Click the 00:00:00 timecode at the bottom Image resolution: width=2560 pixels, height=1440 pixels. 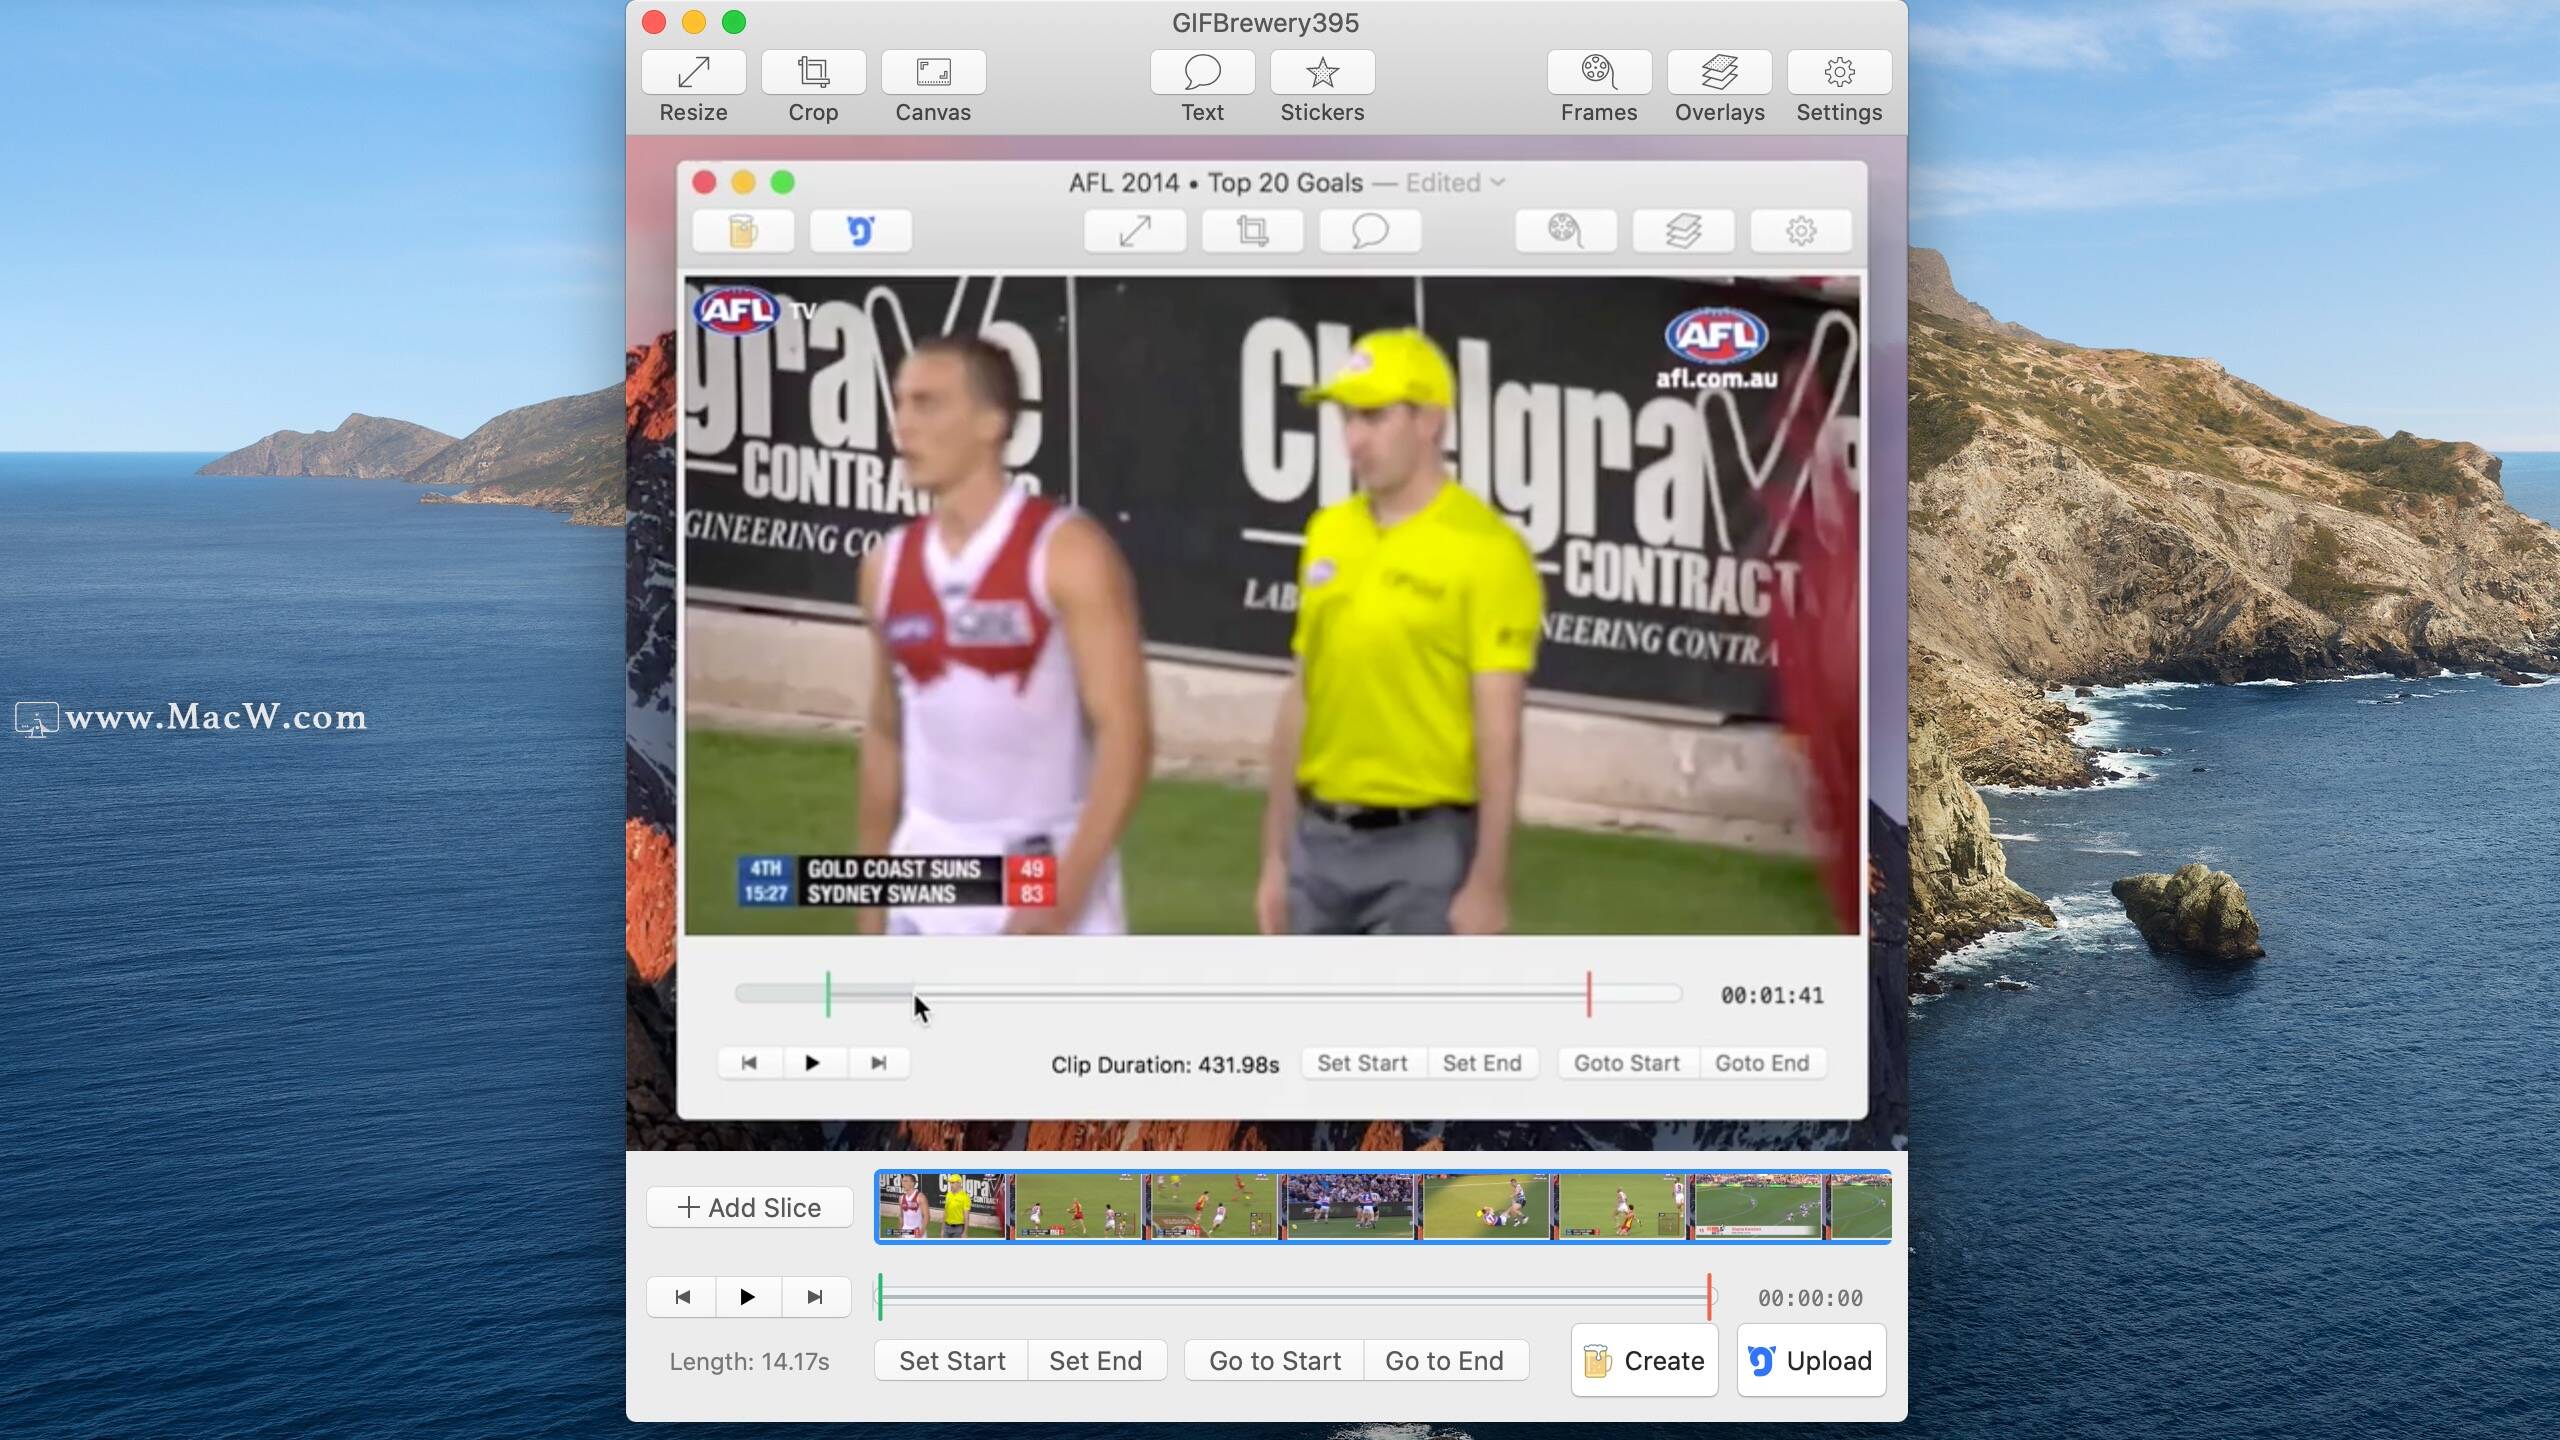coord(1810,1298)
